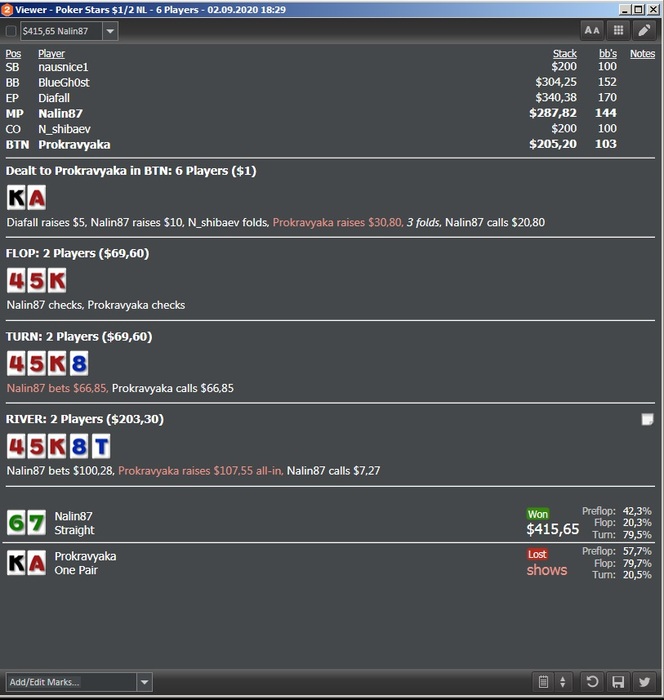The image size is (664, 700).
Task: Expand the $415,65 Nalin87 dropdown arrow
Action: 110,31
